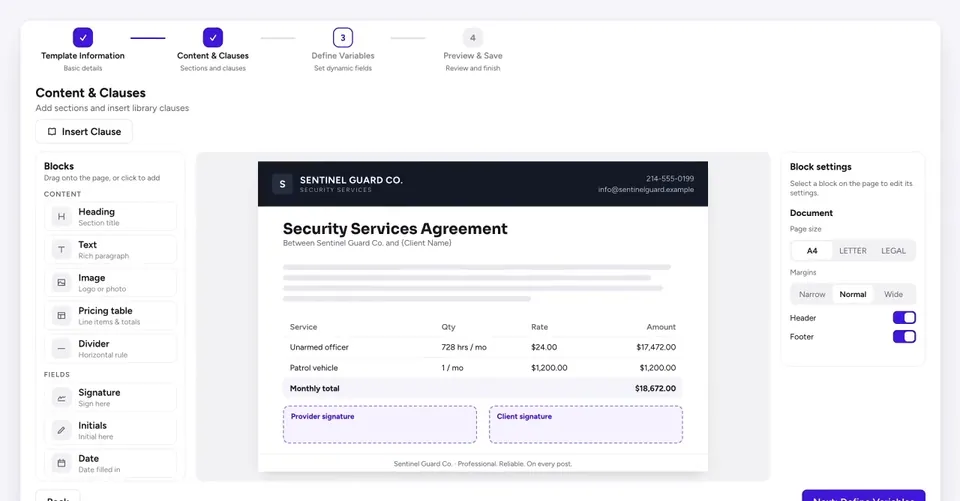Click the $24.00 rate cell

544,347
